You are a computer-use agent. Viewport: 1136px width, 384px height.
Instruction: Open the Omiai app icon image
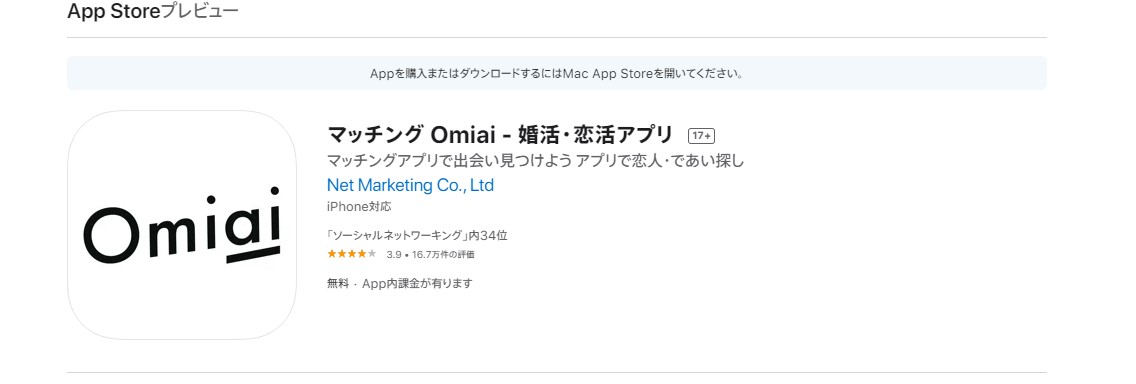click(182, 225)
